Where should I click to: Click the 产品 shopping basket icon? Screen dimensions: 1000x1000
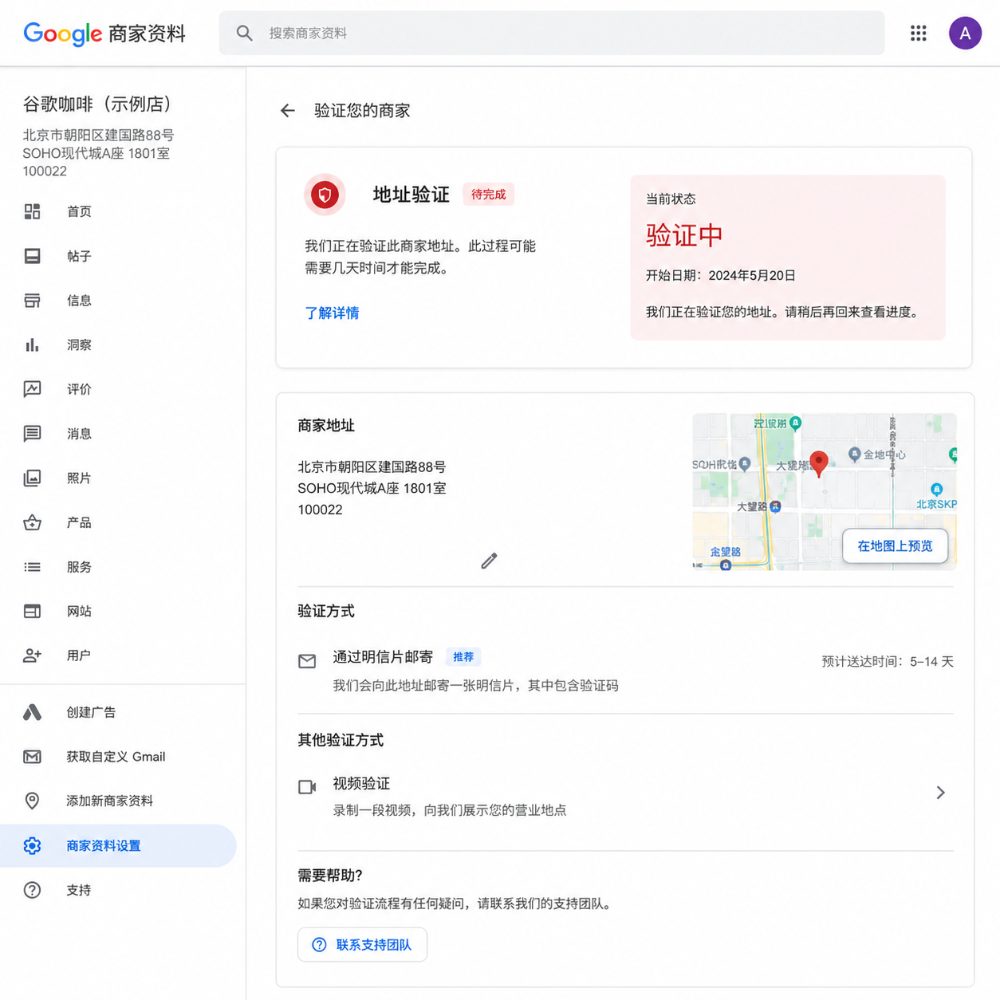click(x=32, y=522)
